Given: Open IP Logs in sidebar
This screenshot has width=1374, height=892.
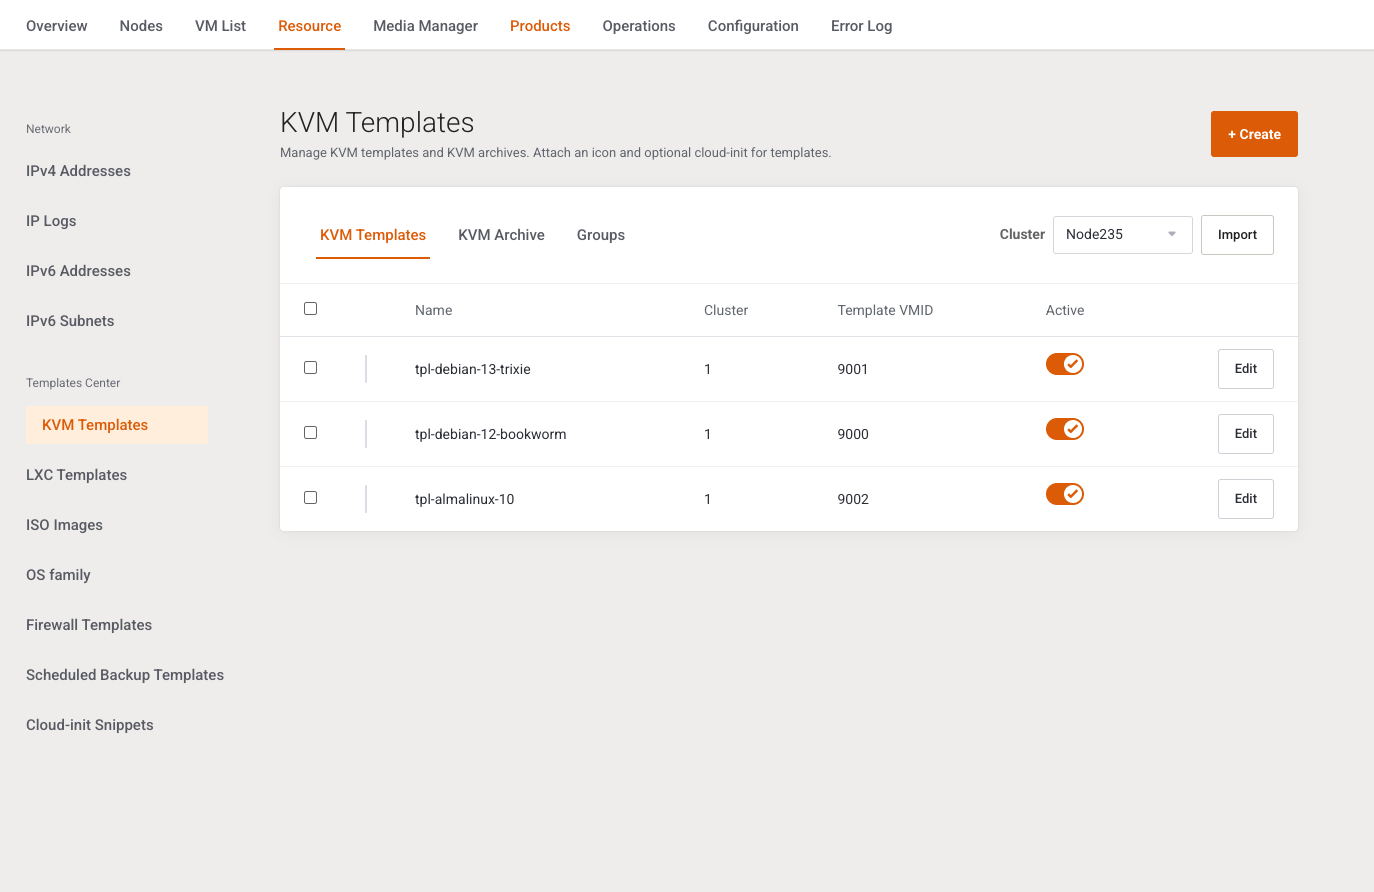Looking at the screenshot, I should tap(51, 221).
